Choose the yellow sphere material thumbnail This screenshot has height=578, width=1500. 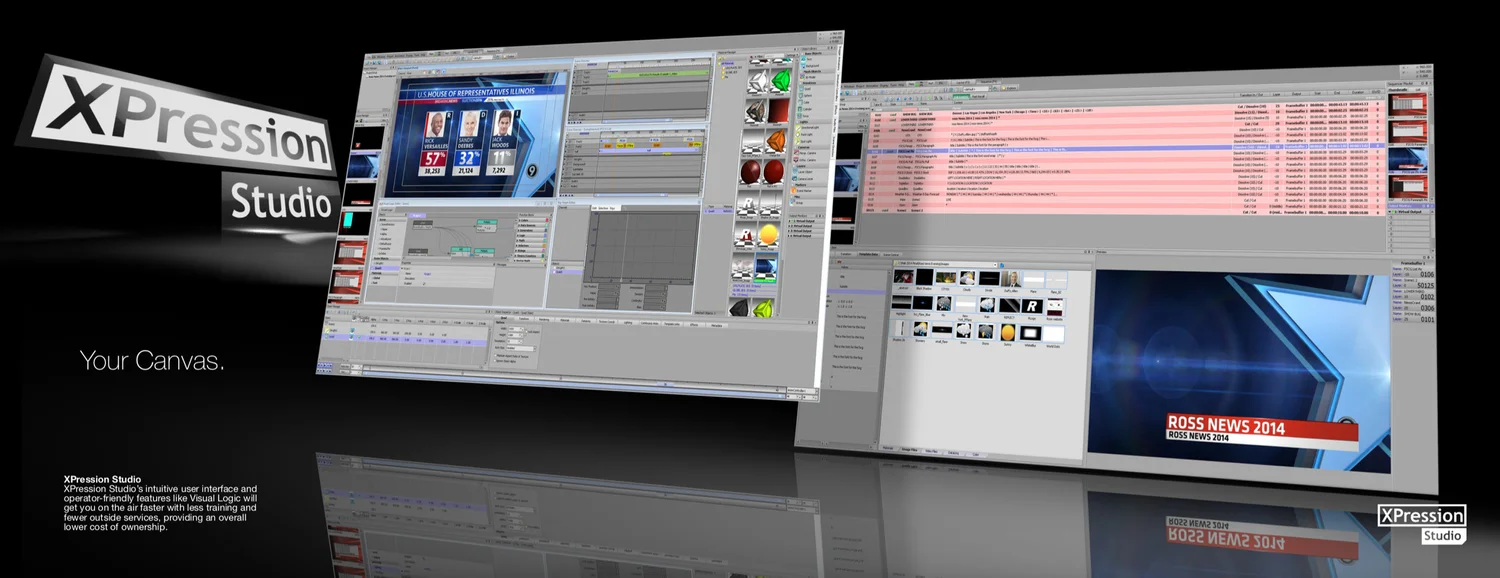770,233
